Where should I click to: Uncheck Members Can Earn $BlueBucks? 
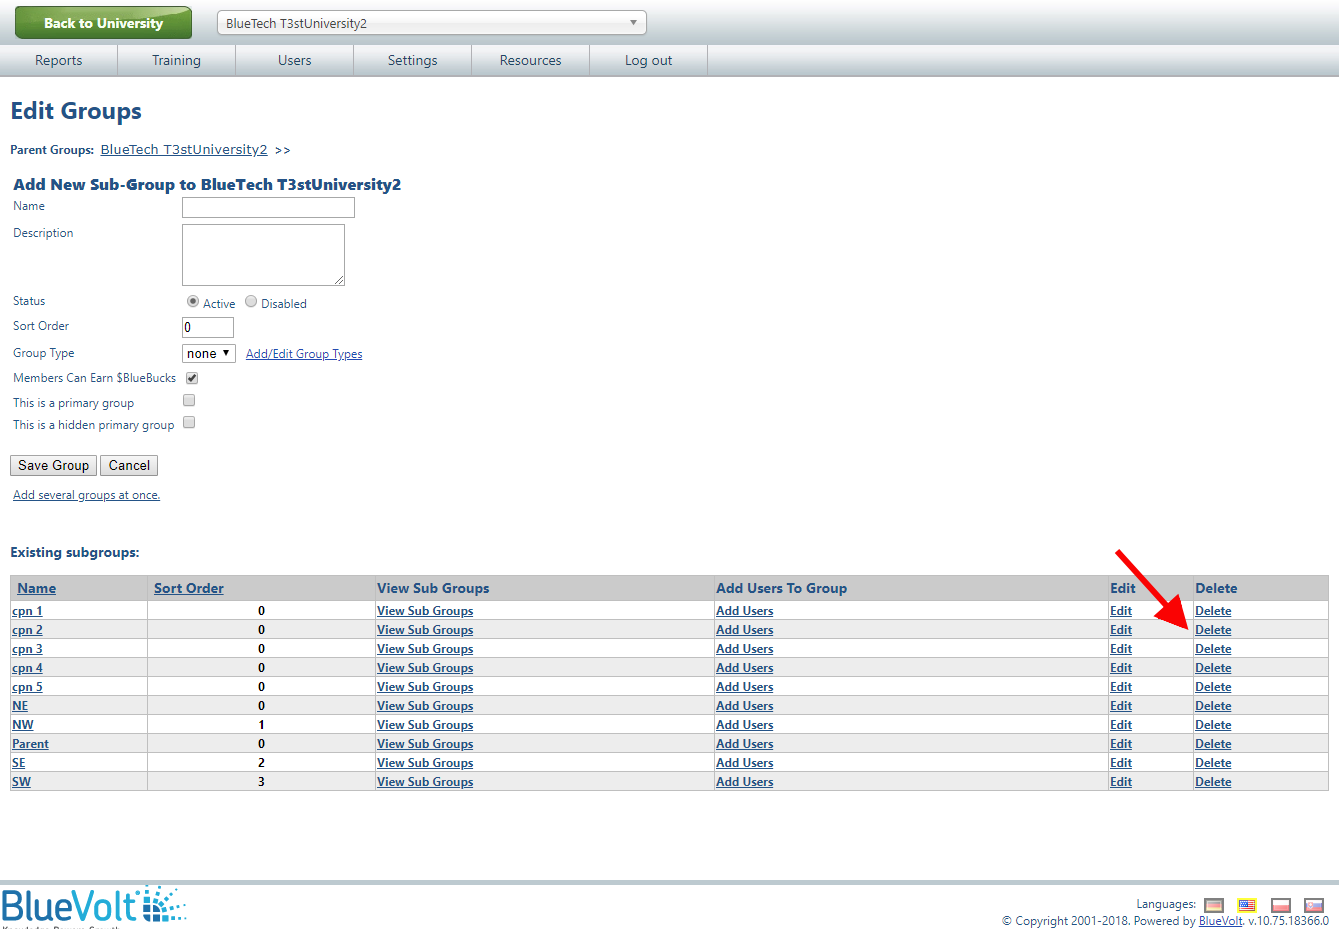[192, 378]
